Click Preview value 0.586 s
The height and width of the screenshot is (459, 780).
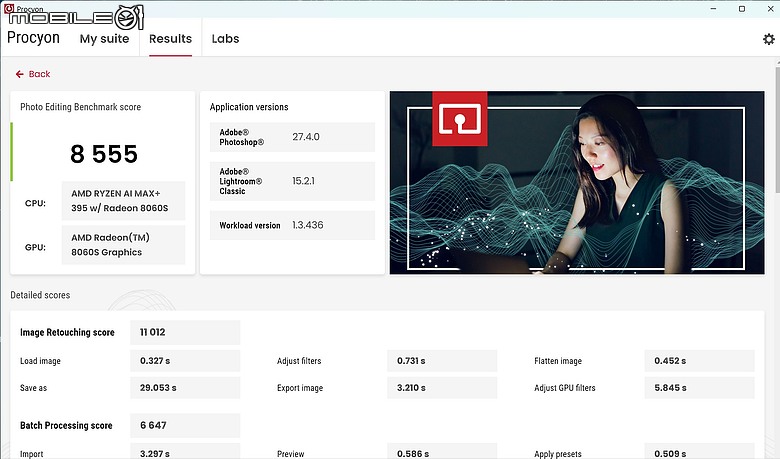point(442,452)
